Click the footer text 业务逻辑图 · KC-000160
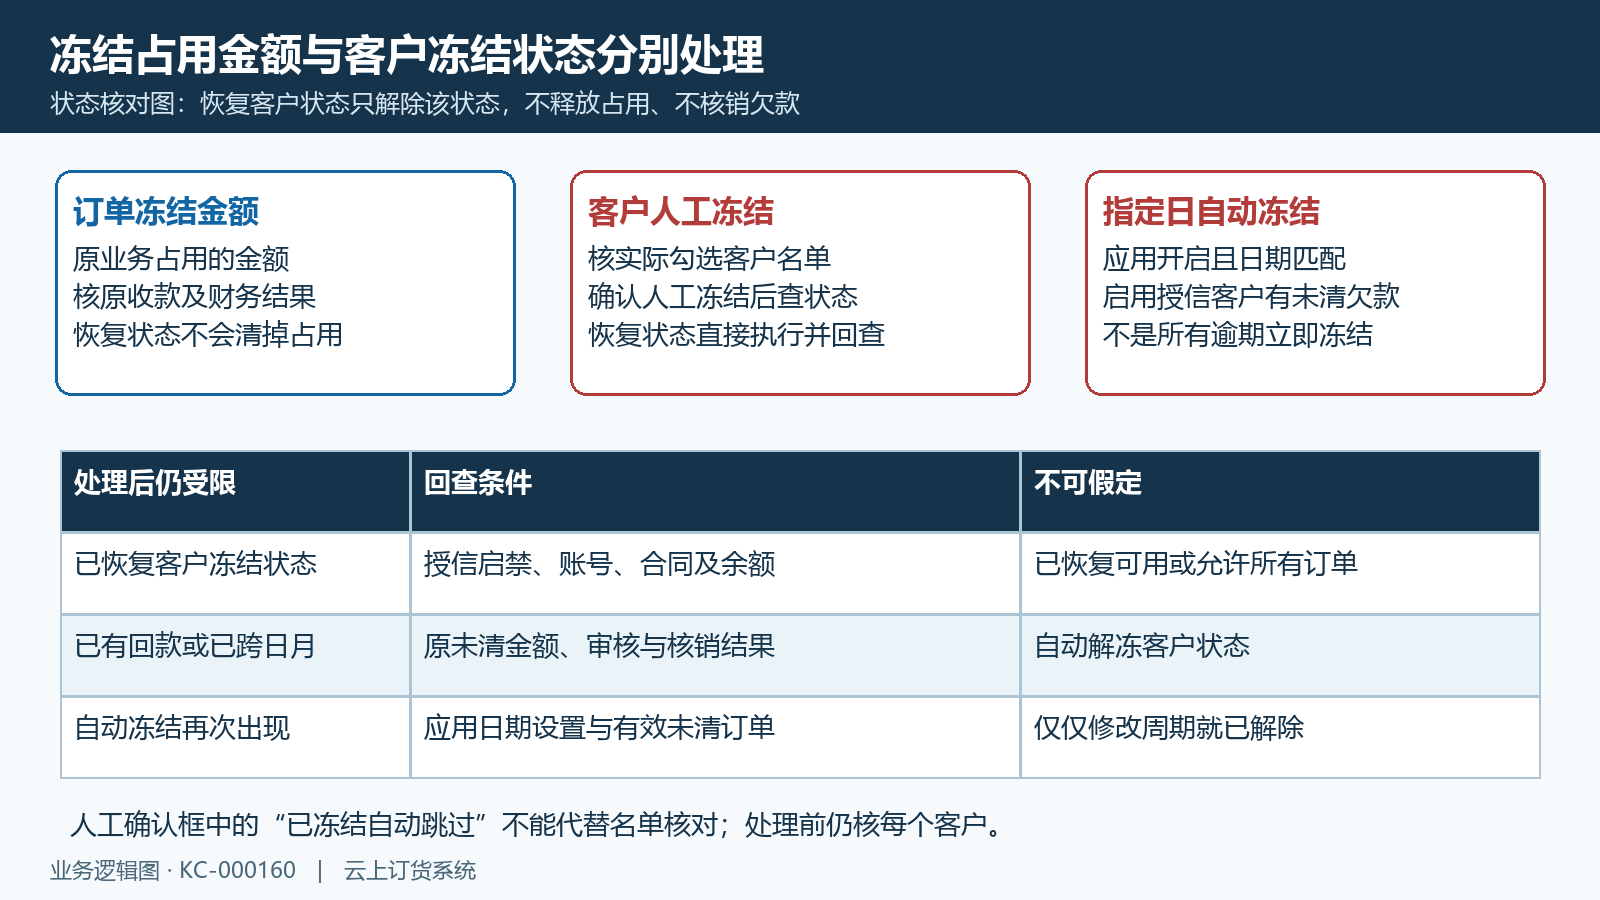The height and width of the screenshot is (900, 1600). [173, 871]
